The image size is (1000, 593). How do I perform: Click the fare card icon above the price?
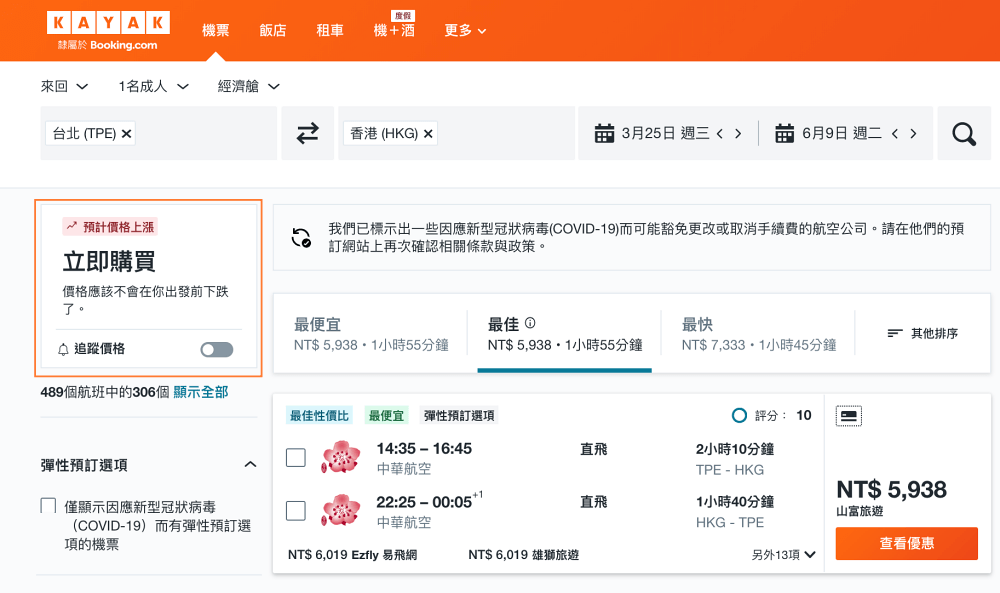(x=848, y=416)
